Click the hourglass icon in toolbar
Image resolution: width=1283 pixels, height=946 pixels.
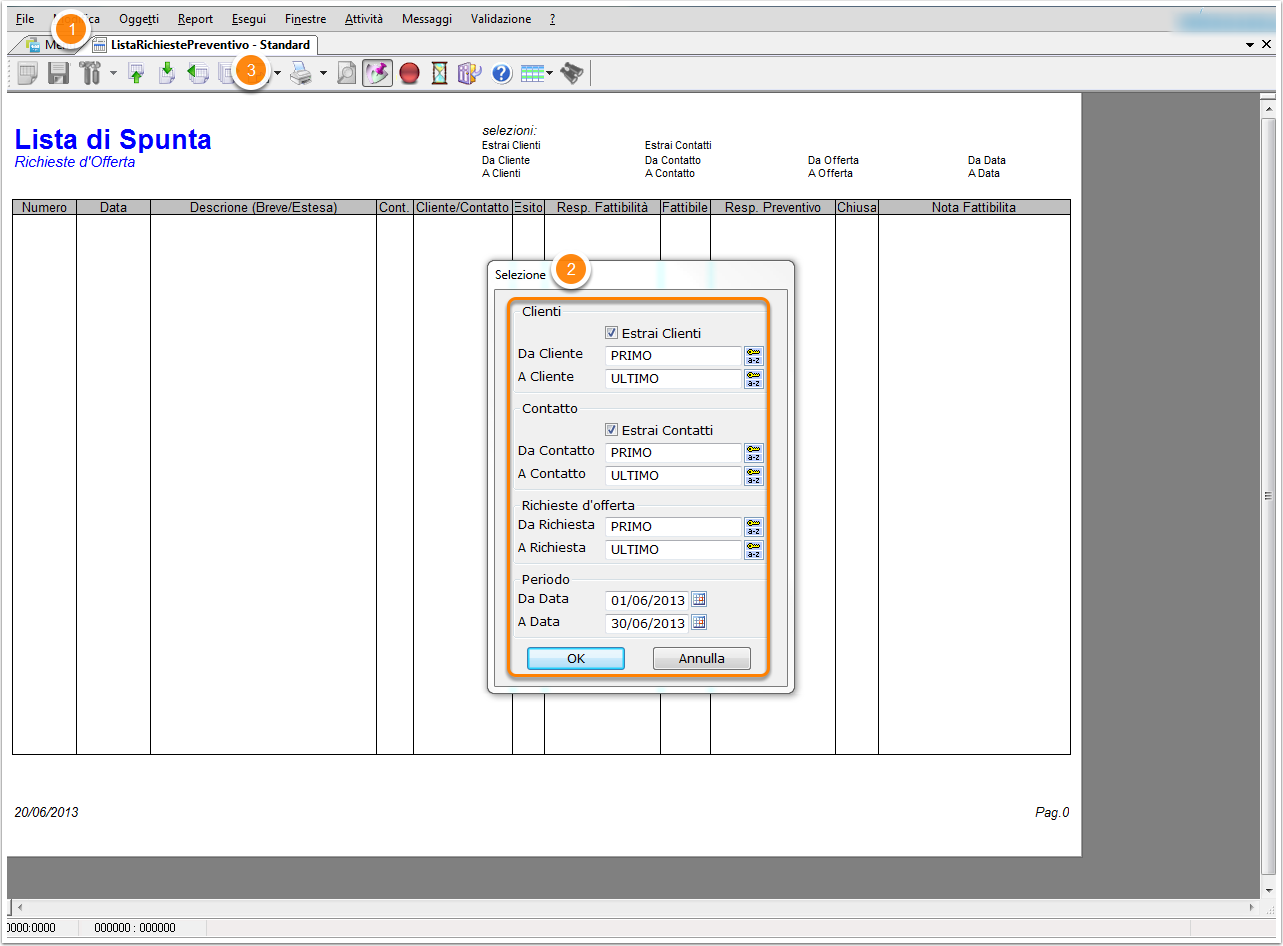439,74
